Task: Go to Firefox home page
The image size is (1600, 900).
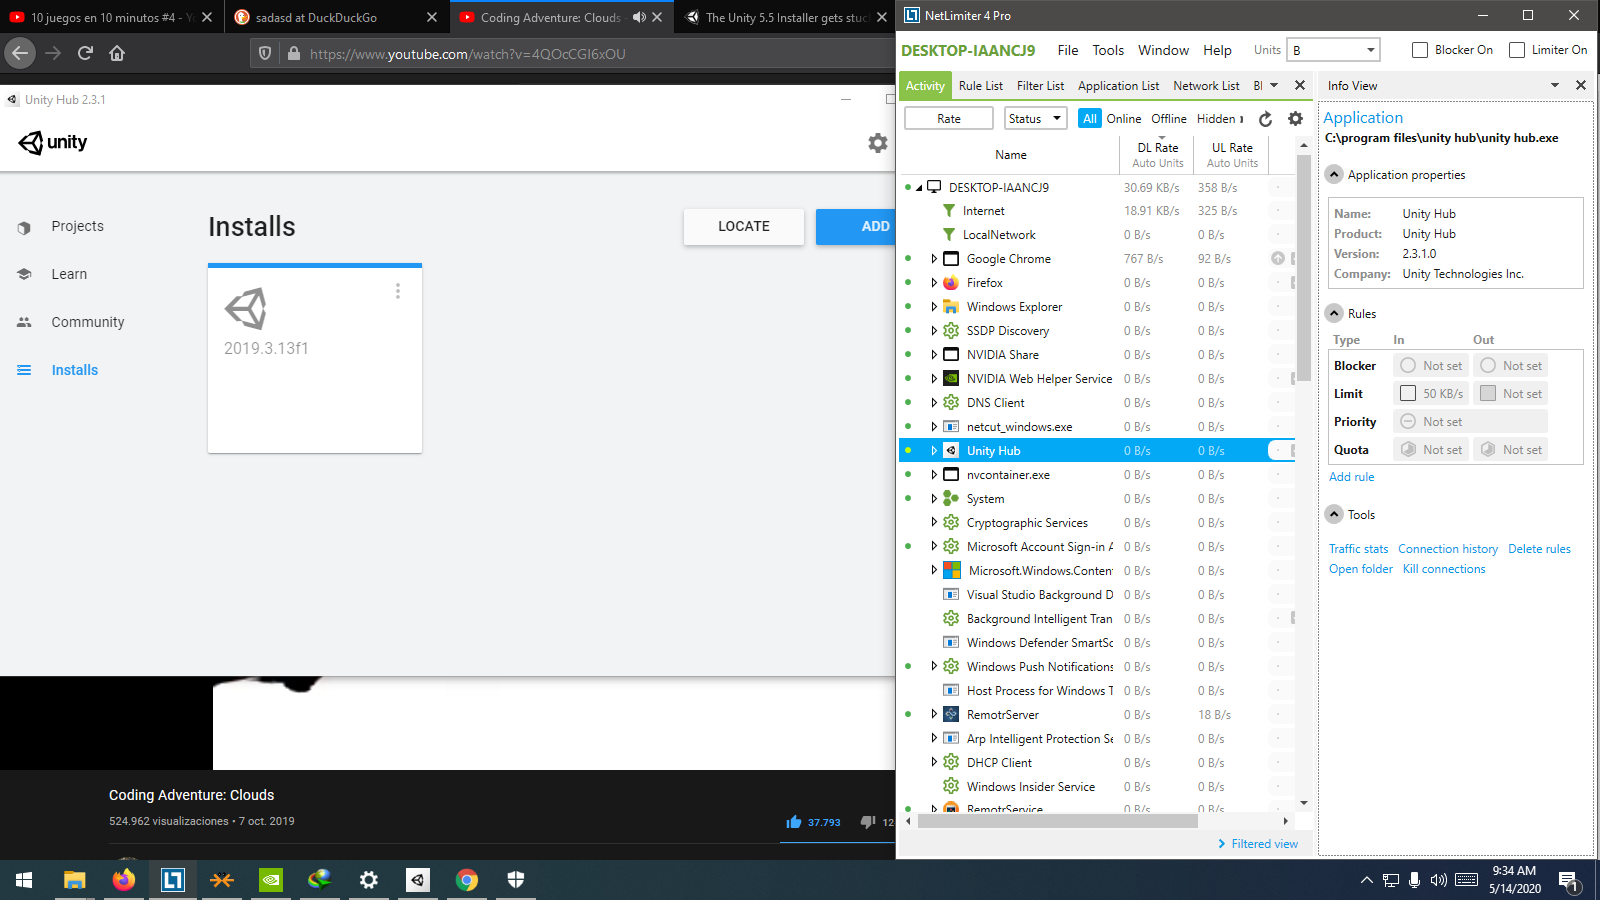Action: pos(117,53)
